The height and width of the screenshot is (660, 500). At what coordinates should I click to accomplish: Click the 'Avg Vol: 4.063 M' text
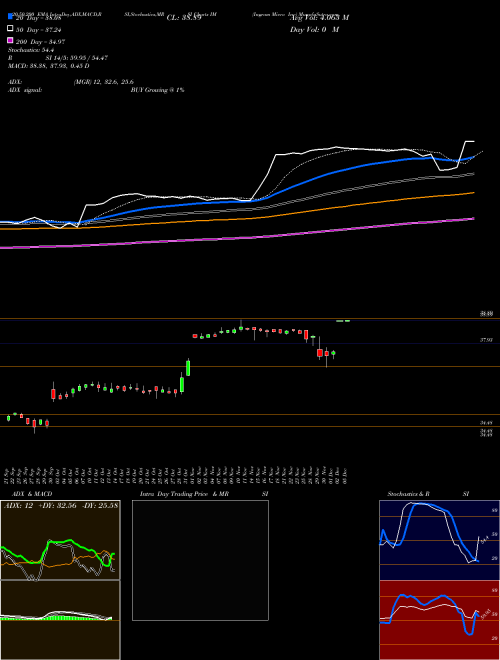click(319, 18)
